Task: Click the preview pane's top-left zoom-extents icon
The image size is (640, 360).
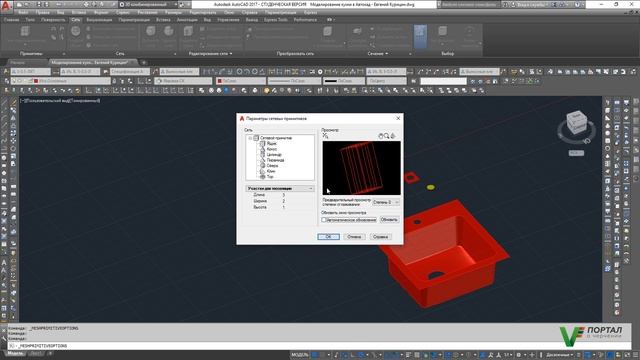Action: click(x=325, y=136)
